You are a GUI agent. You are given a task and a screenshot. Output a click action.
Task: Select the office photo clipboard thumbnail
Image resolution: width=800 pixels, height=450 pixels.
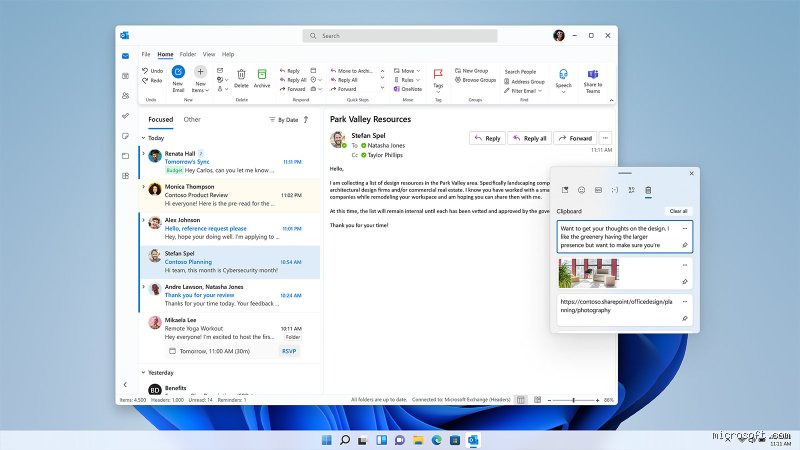click(588, 273)
